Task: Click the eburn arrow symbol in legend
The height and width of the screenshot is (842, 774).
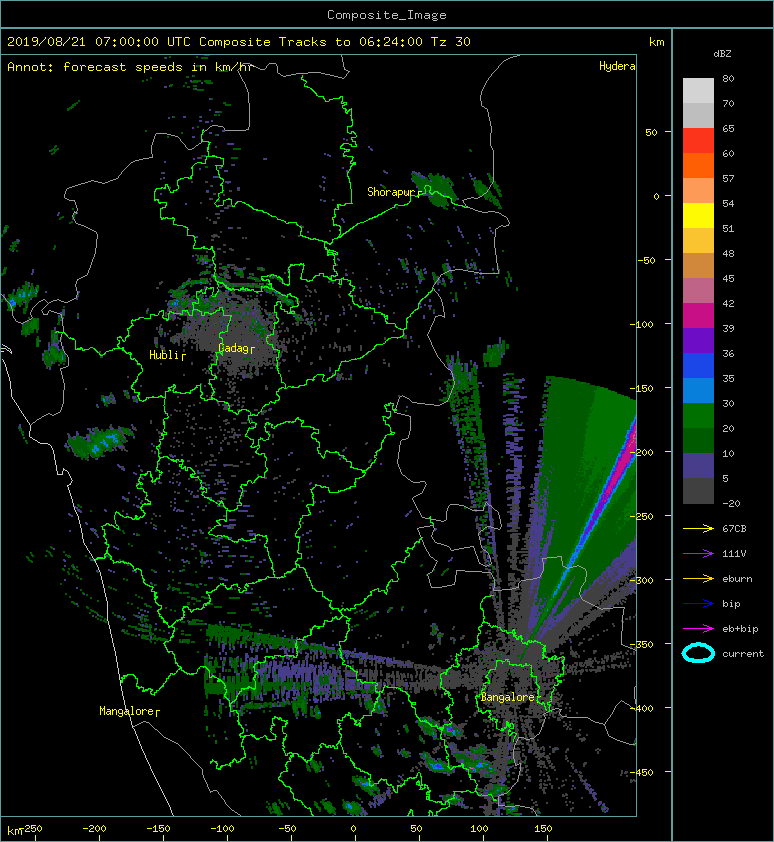Action: tap(698, 578)
